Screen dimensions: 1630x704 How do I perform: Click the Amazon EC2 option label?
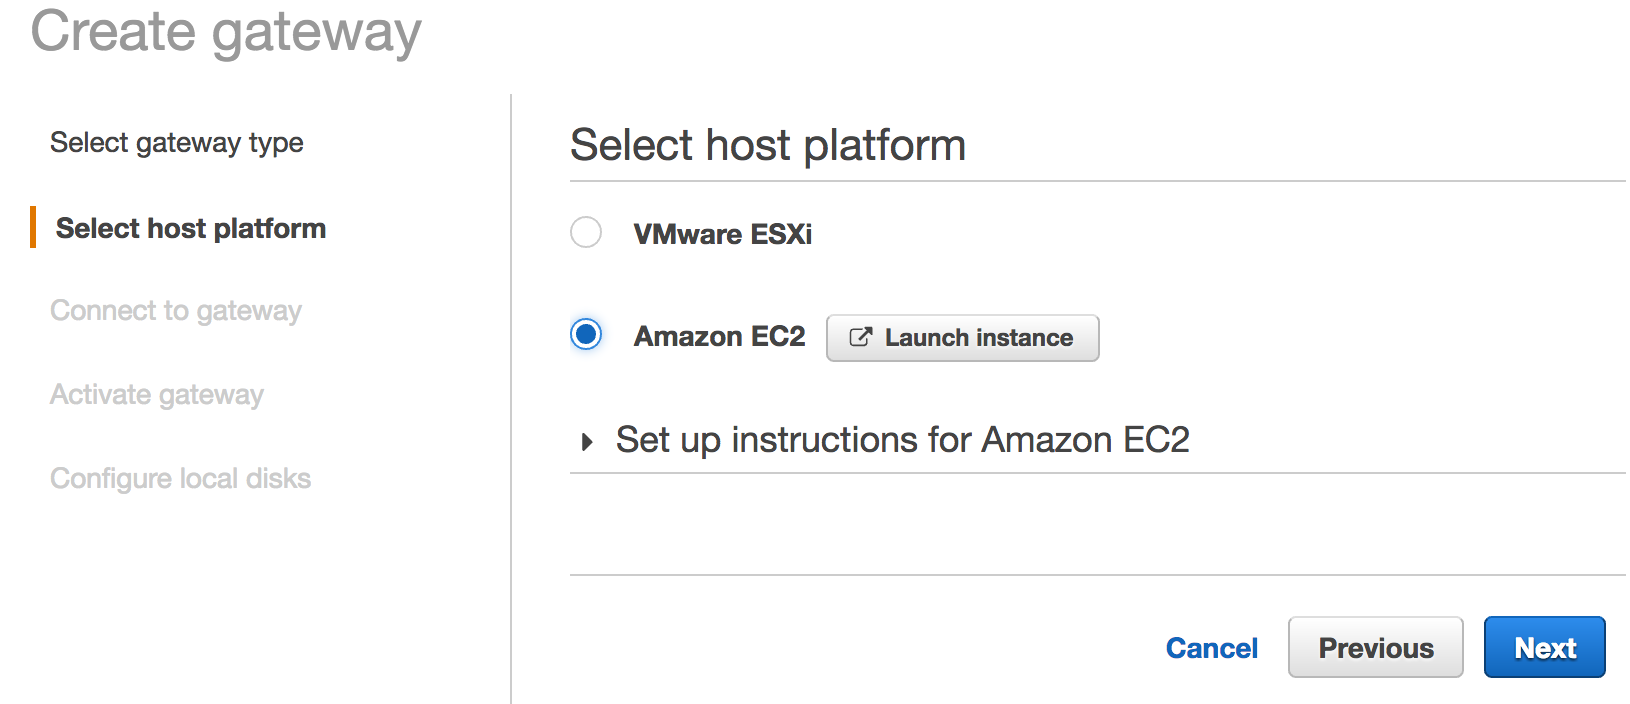pos(719,336)
